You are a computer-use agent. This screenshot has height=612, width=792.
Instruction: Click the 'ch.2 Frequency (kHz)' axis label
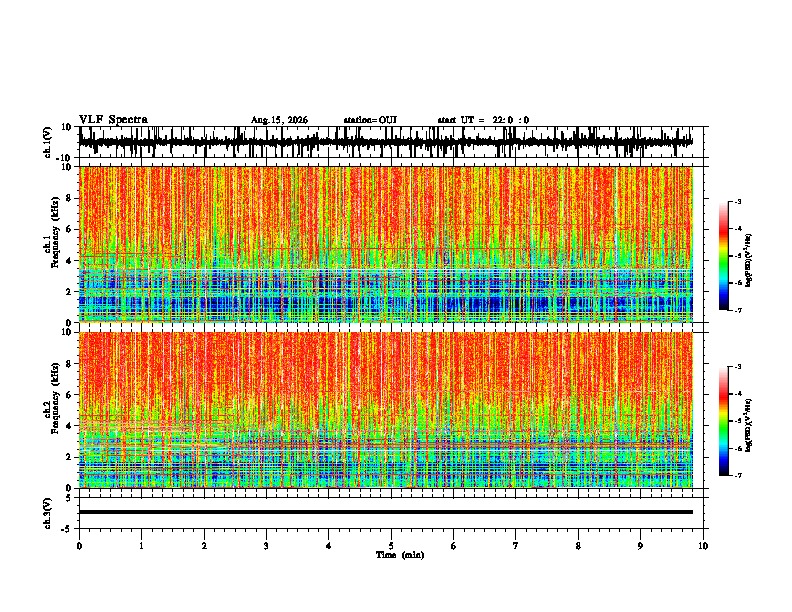click(x=52, y=398)
